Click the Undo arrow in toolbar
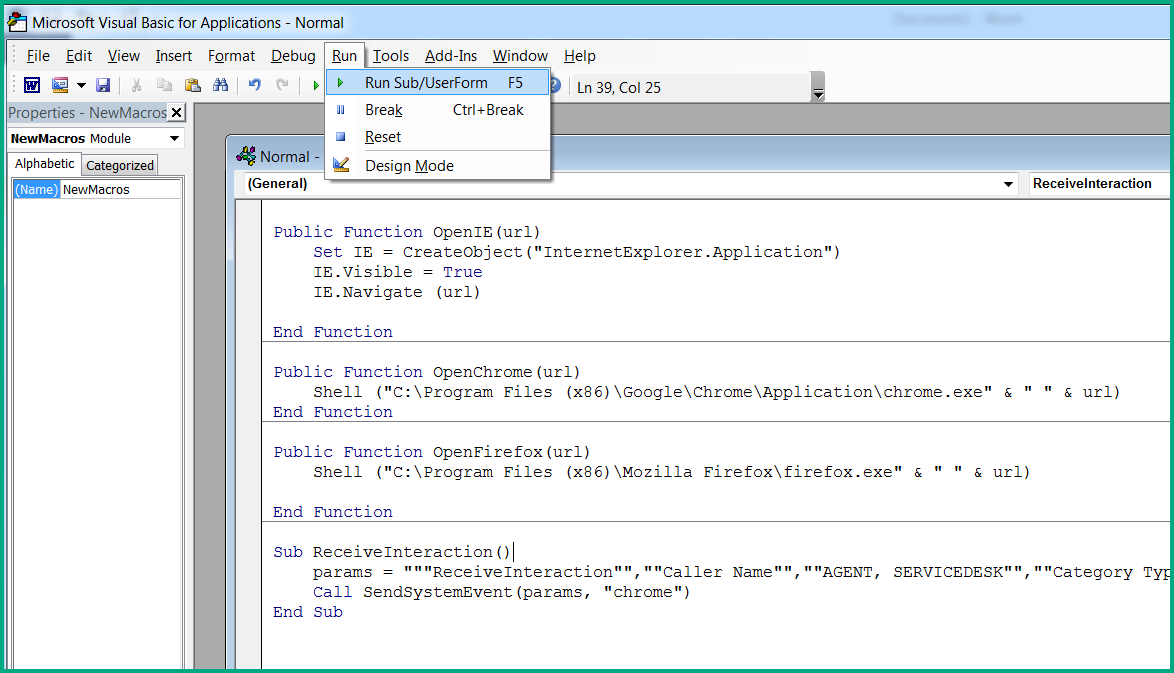 coord(255,86)
